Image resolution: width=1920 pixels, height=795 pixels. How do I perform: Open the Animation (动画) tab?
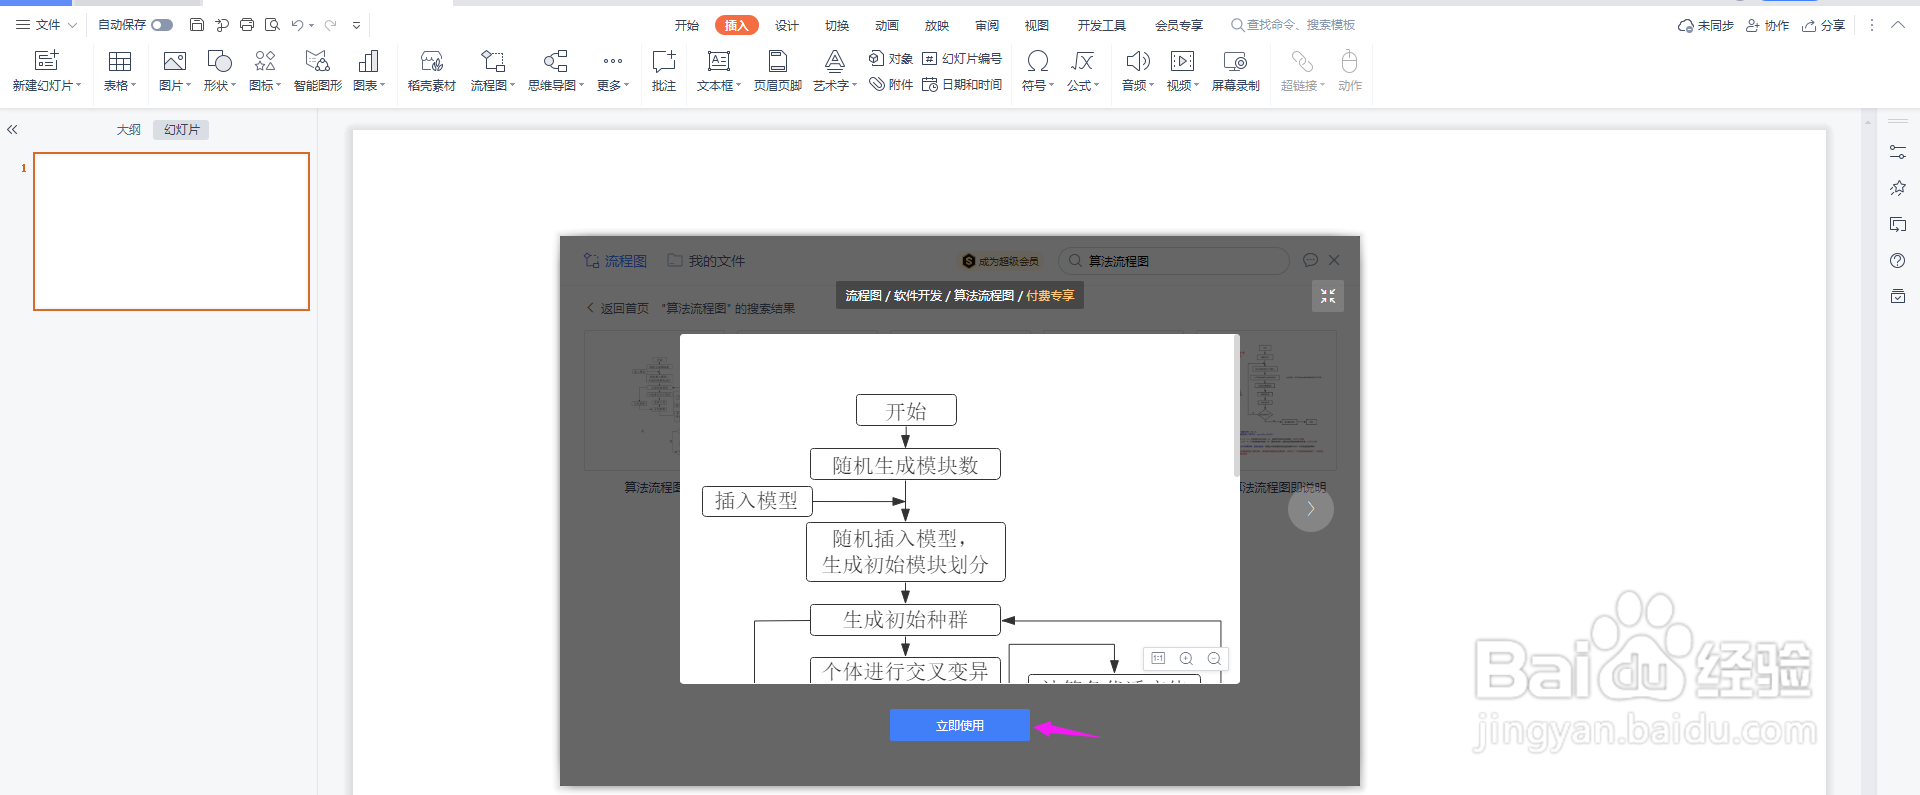pos(887,25)
